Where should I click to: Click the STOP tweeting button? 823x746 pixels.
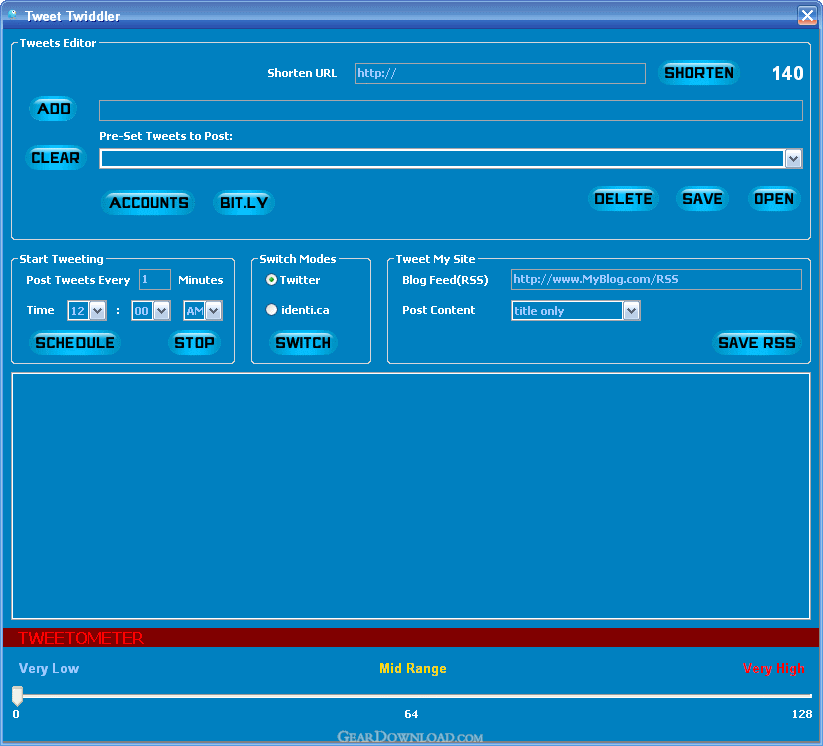coord(194,343)
